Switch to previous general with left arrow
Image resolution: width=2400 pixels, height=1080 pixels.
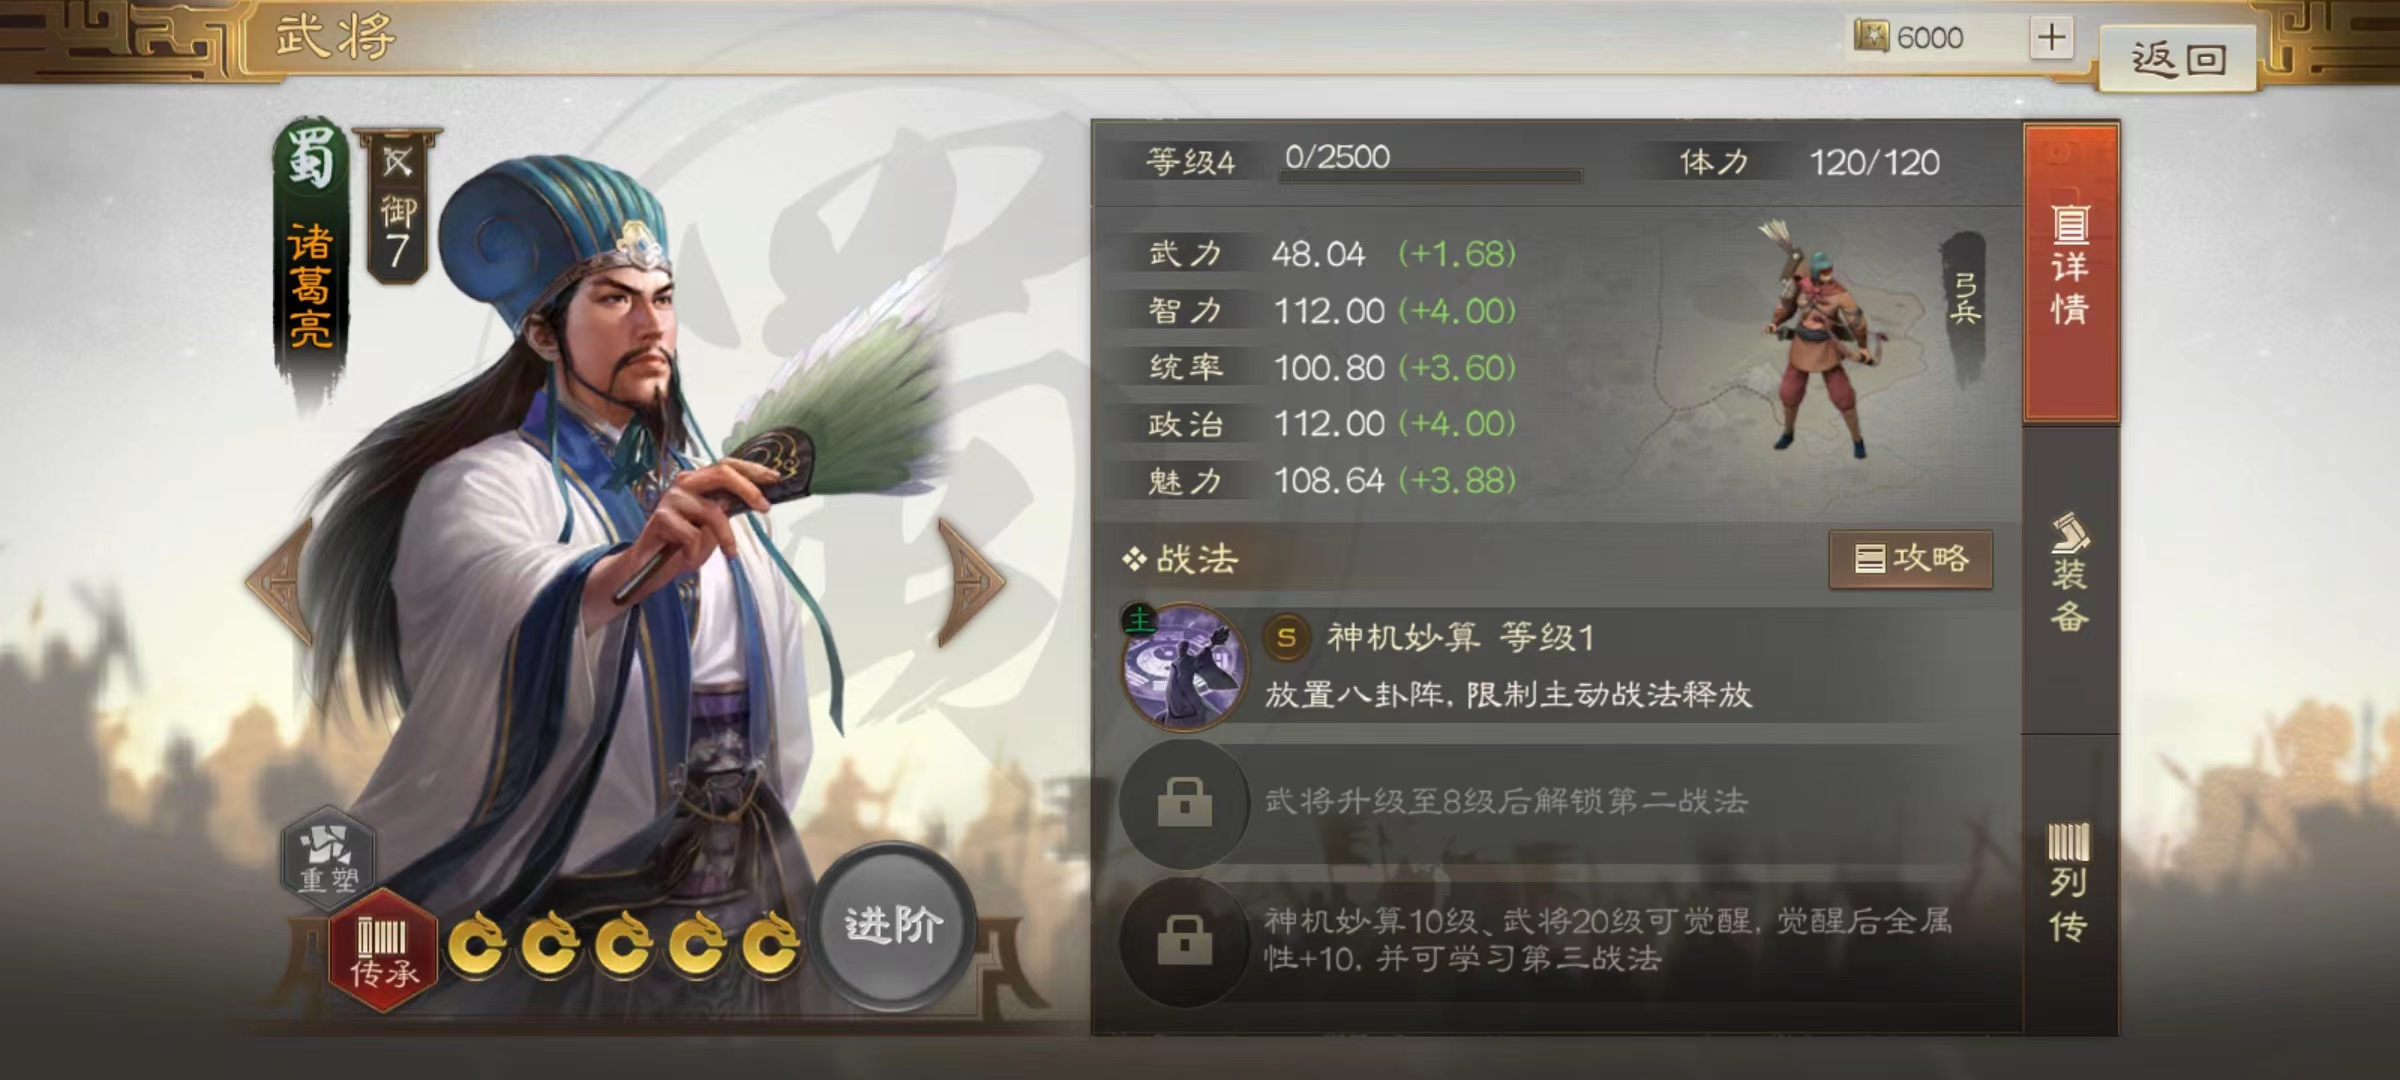(280, 582)
